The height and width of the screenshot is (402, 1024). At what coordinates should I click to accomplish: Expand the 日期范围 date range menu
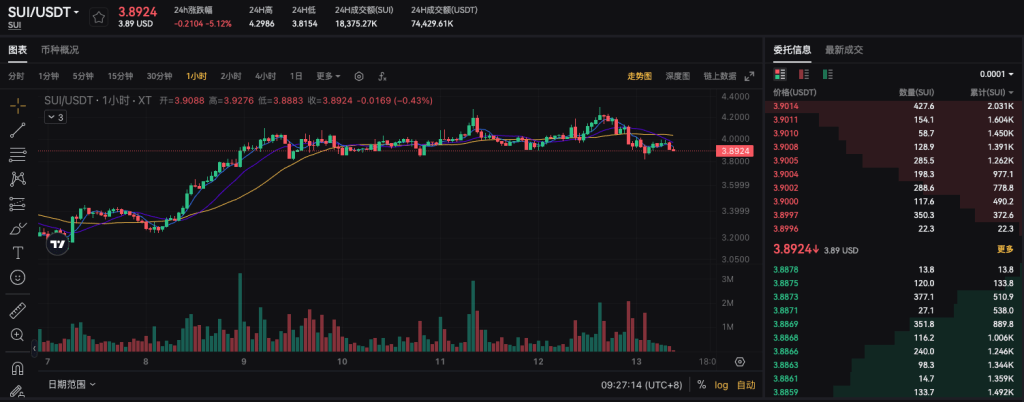coord(73,384)
